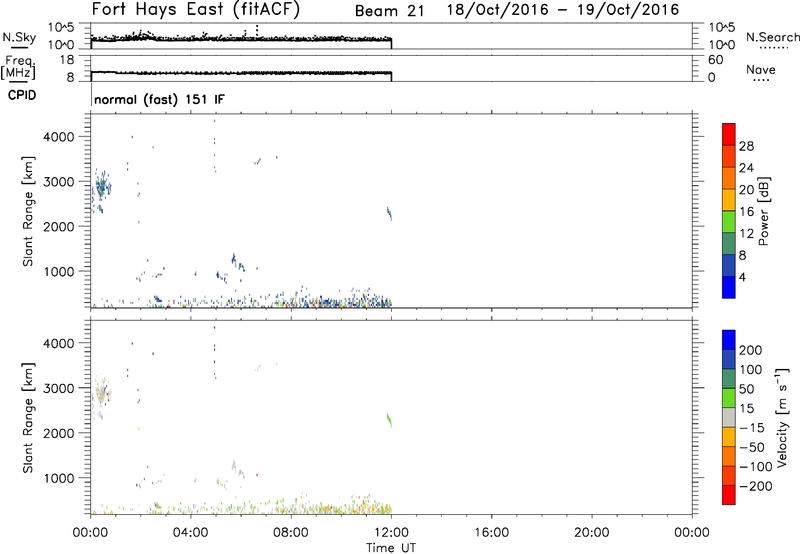Click the red top segment of Power color bar
Viewport: 800px width, 554px height.
[x=729, y=134]
